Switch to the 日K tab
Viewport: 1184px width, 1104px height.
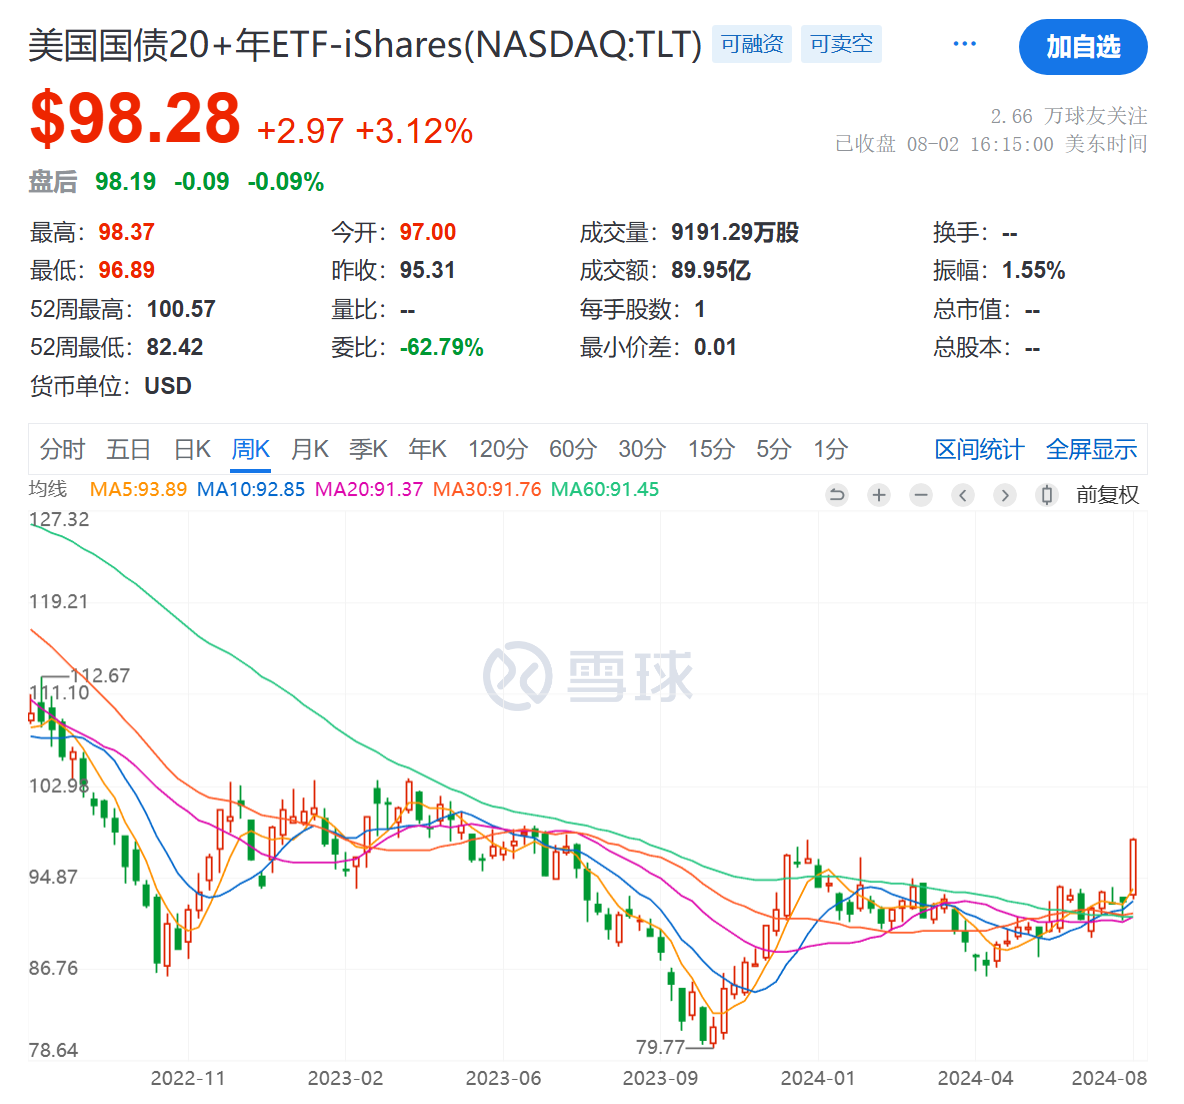(192, 450)
